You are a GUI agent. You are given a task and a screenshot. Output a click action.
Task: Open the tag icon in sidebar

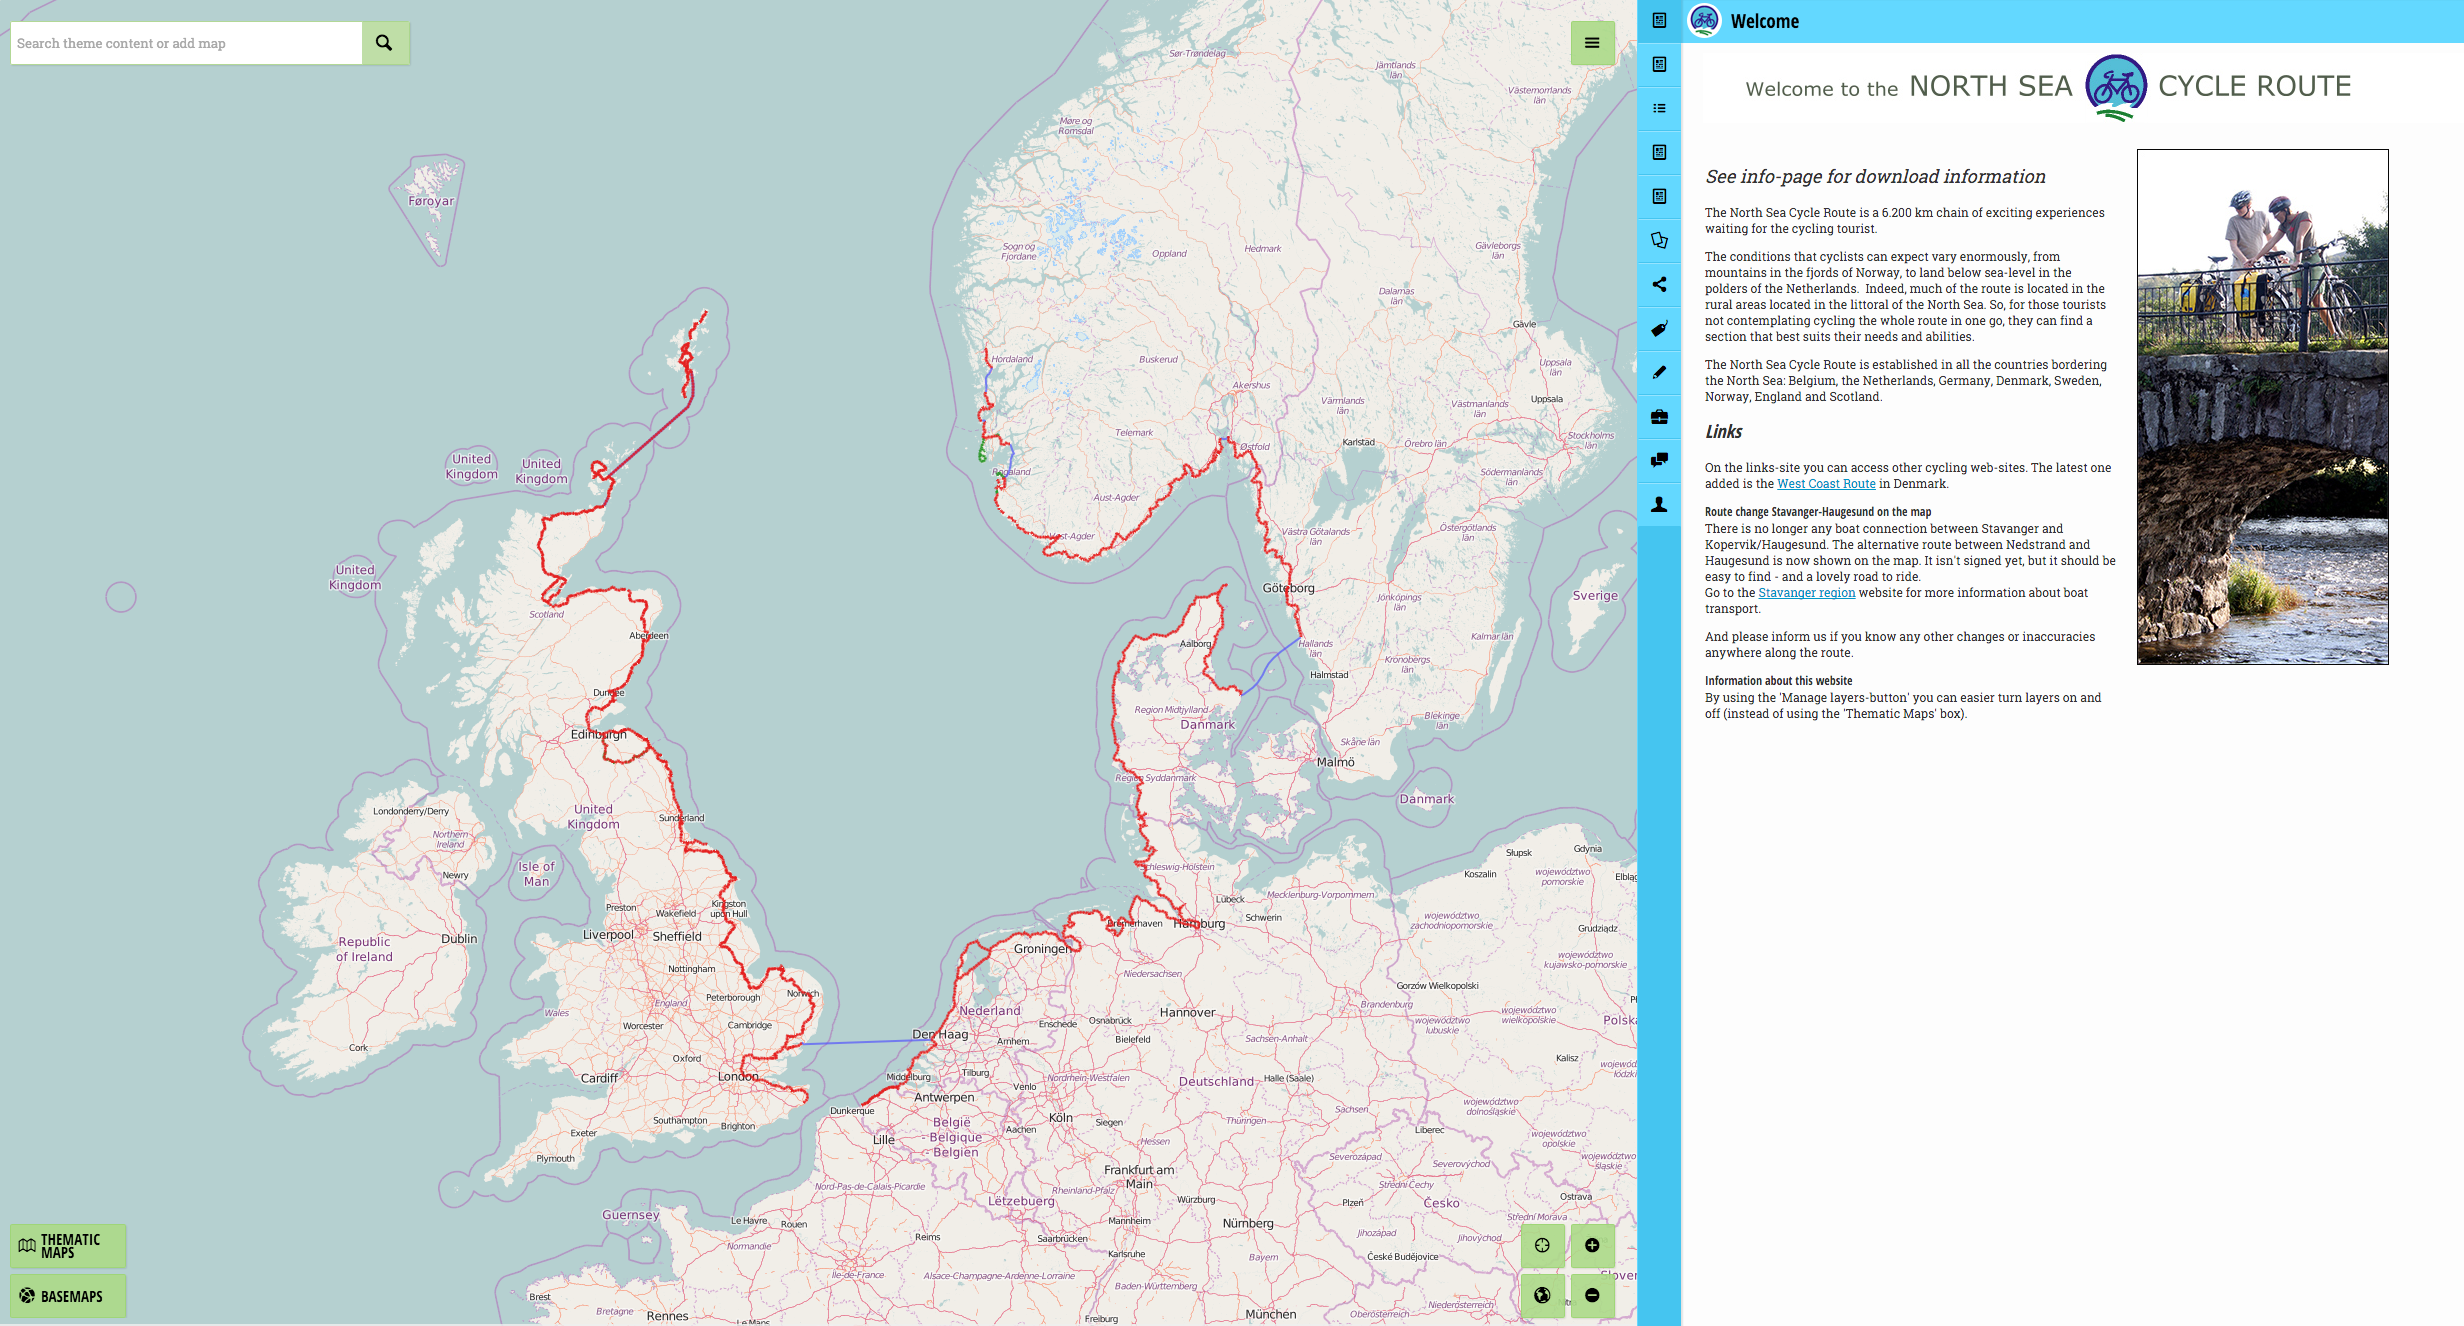[1659, 329]
